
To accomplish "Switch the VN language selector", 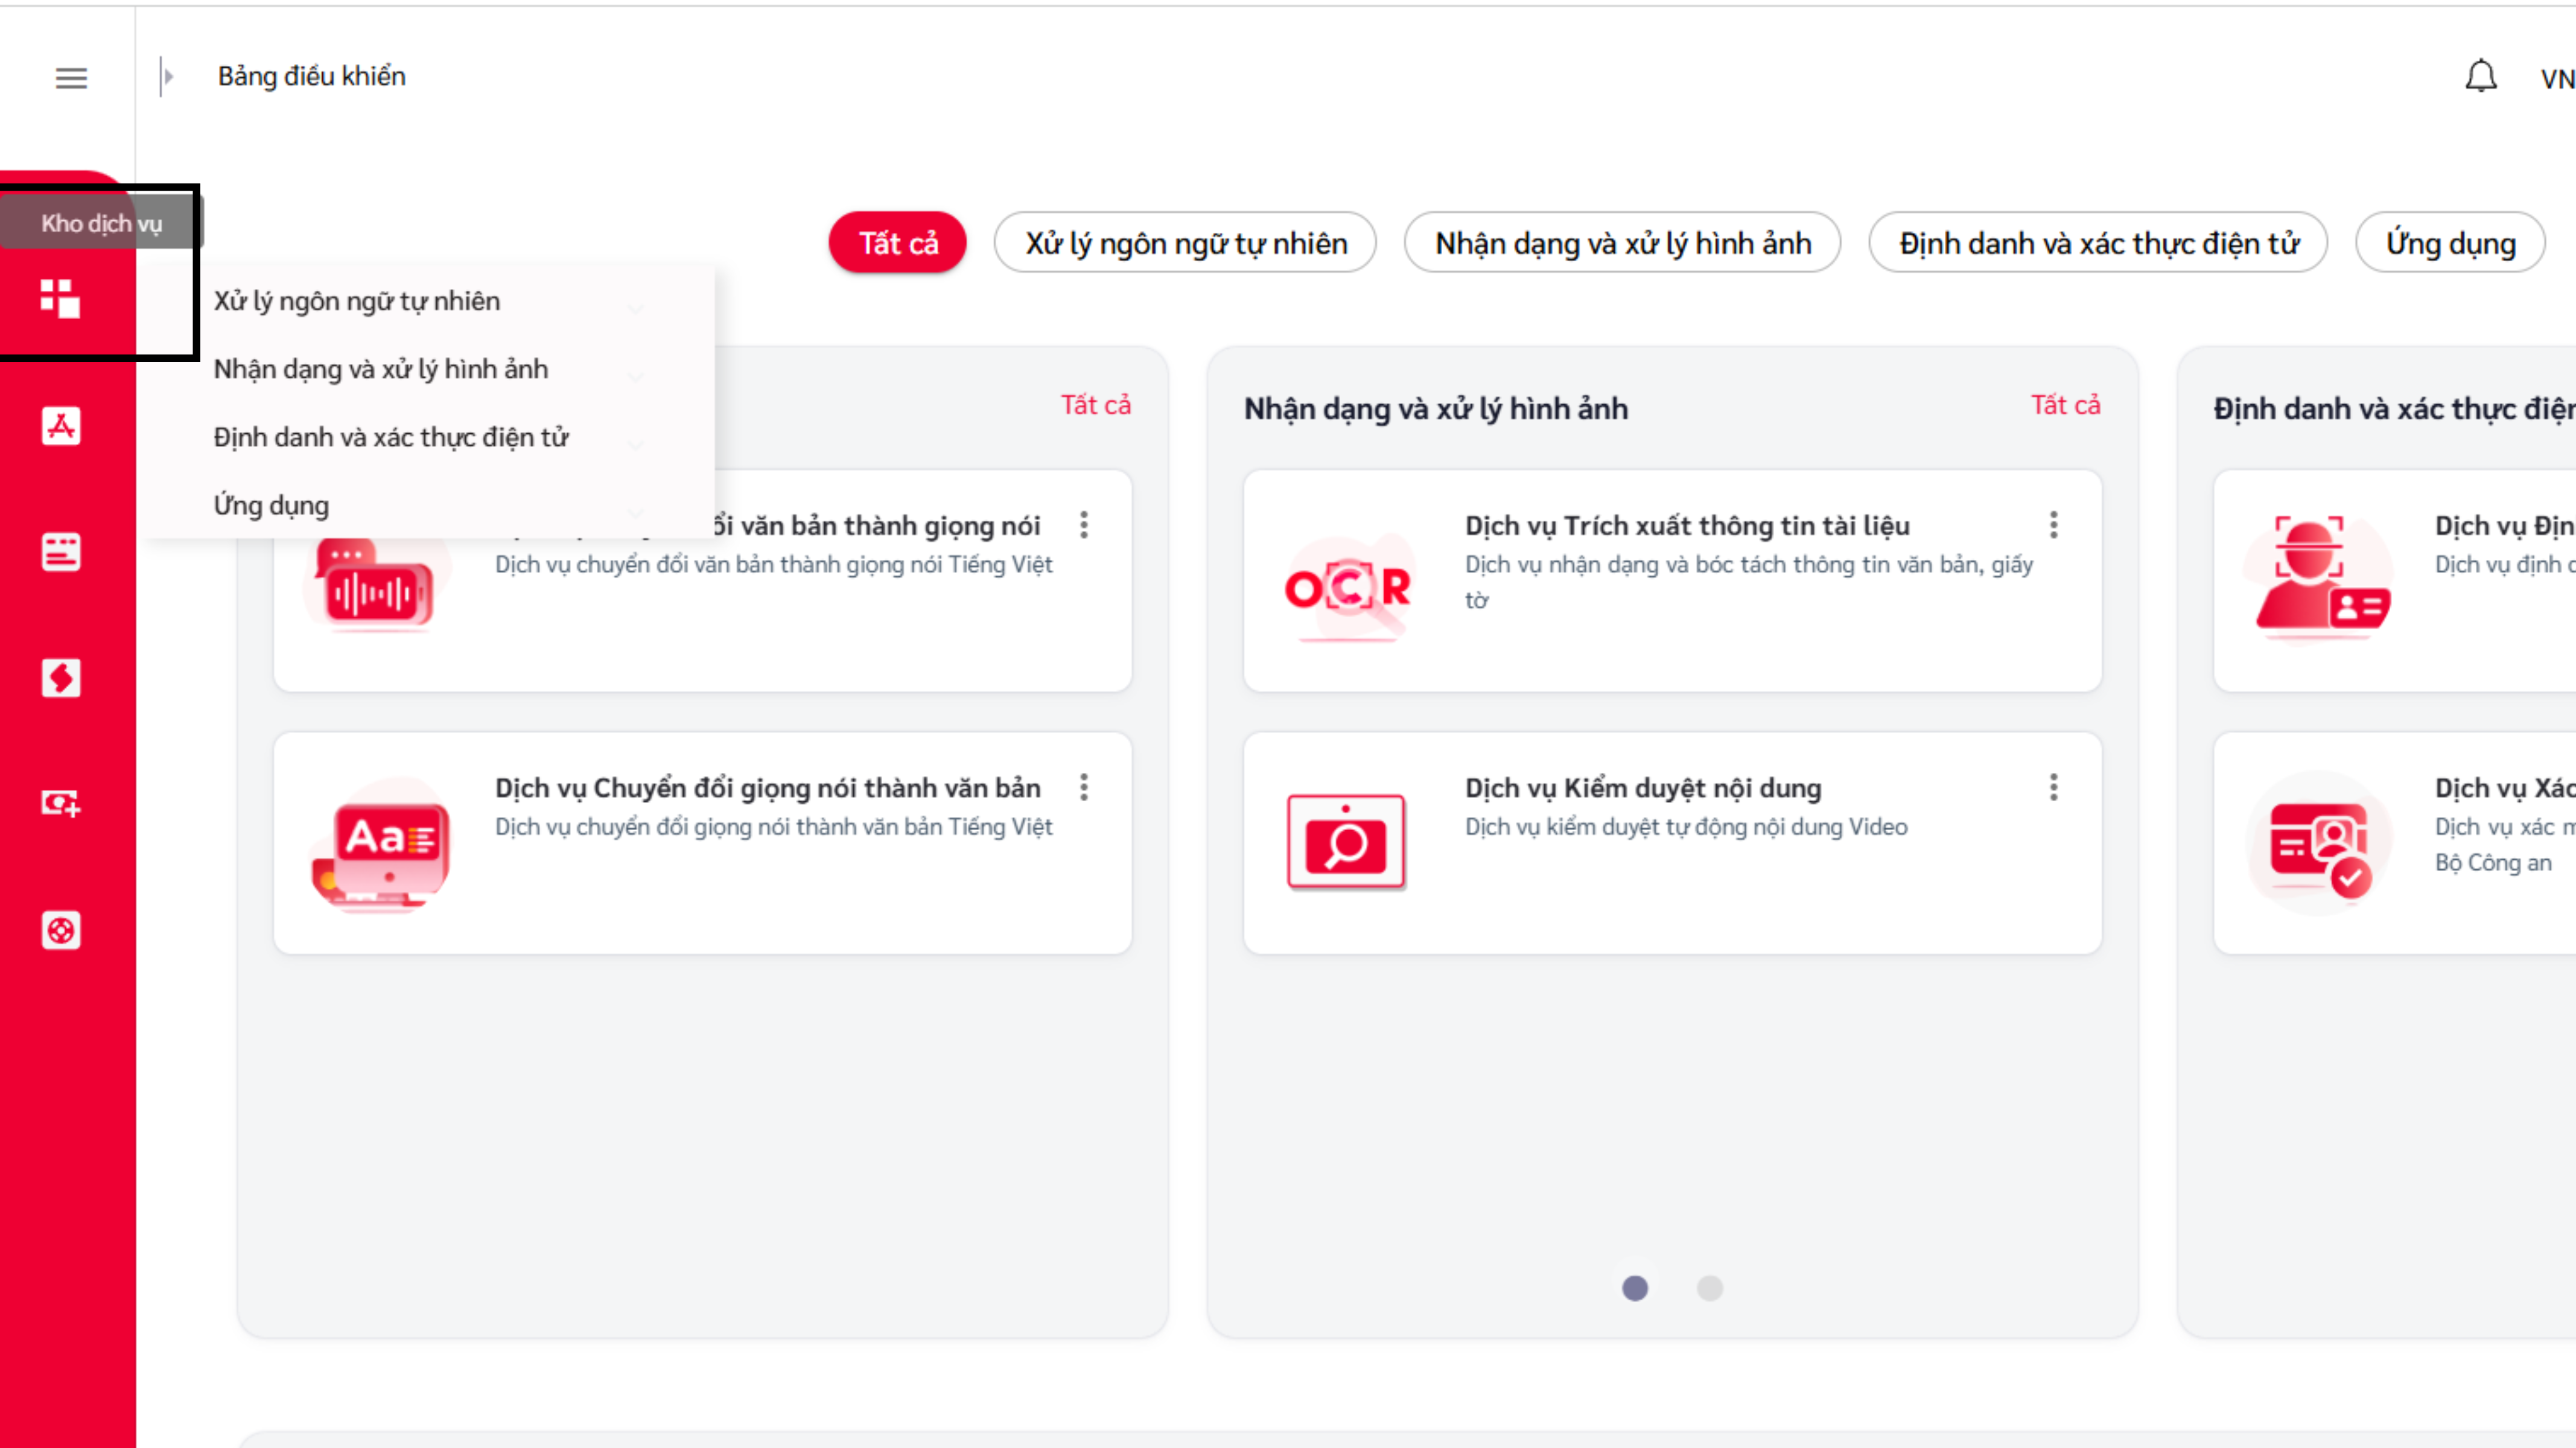I will (x=2557, y=78).
